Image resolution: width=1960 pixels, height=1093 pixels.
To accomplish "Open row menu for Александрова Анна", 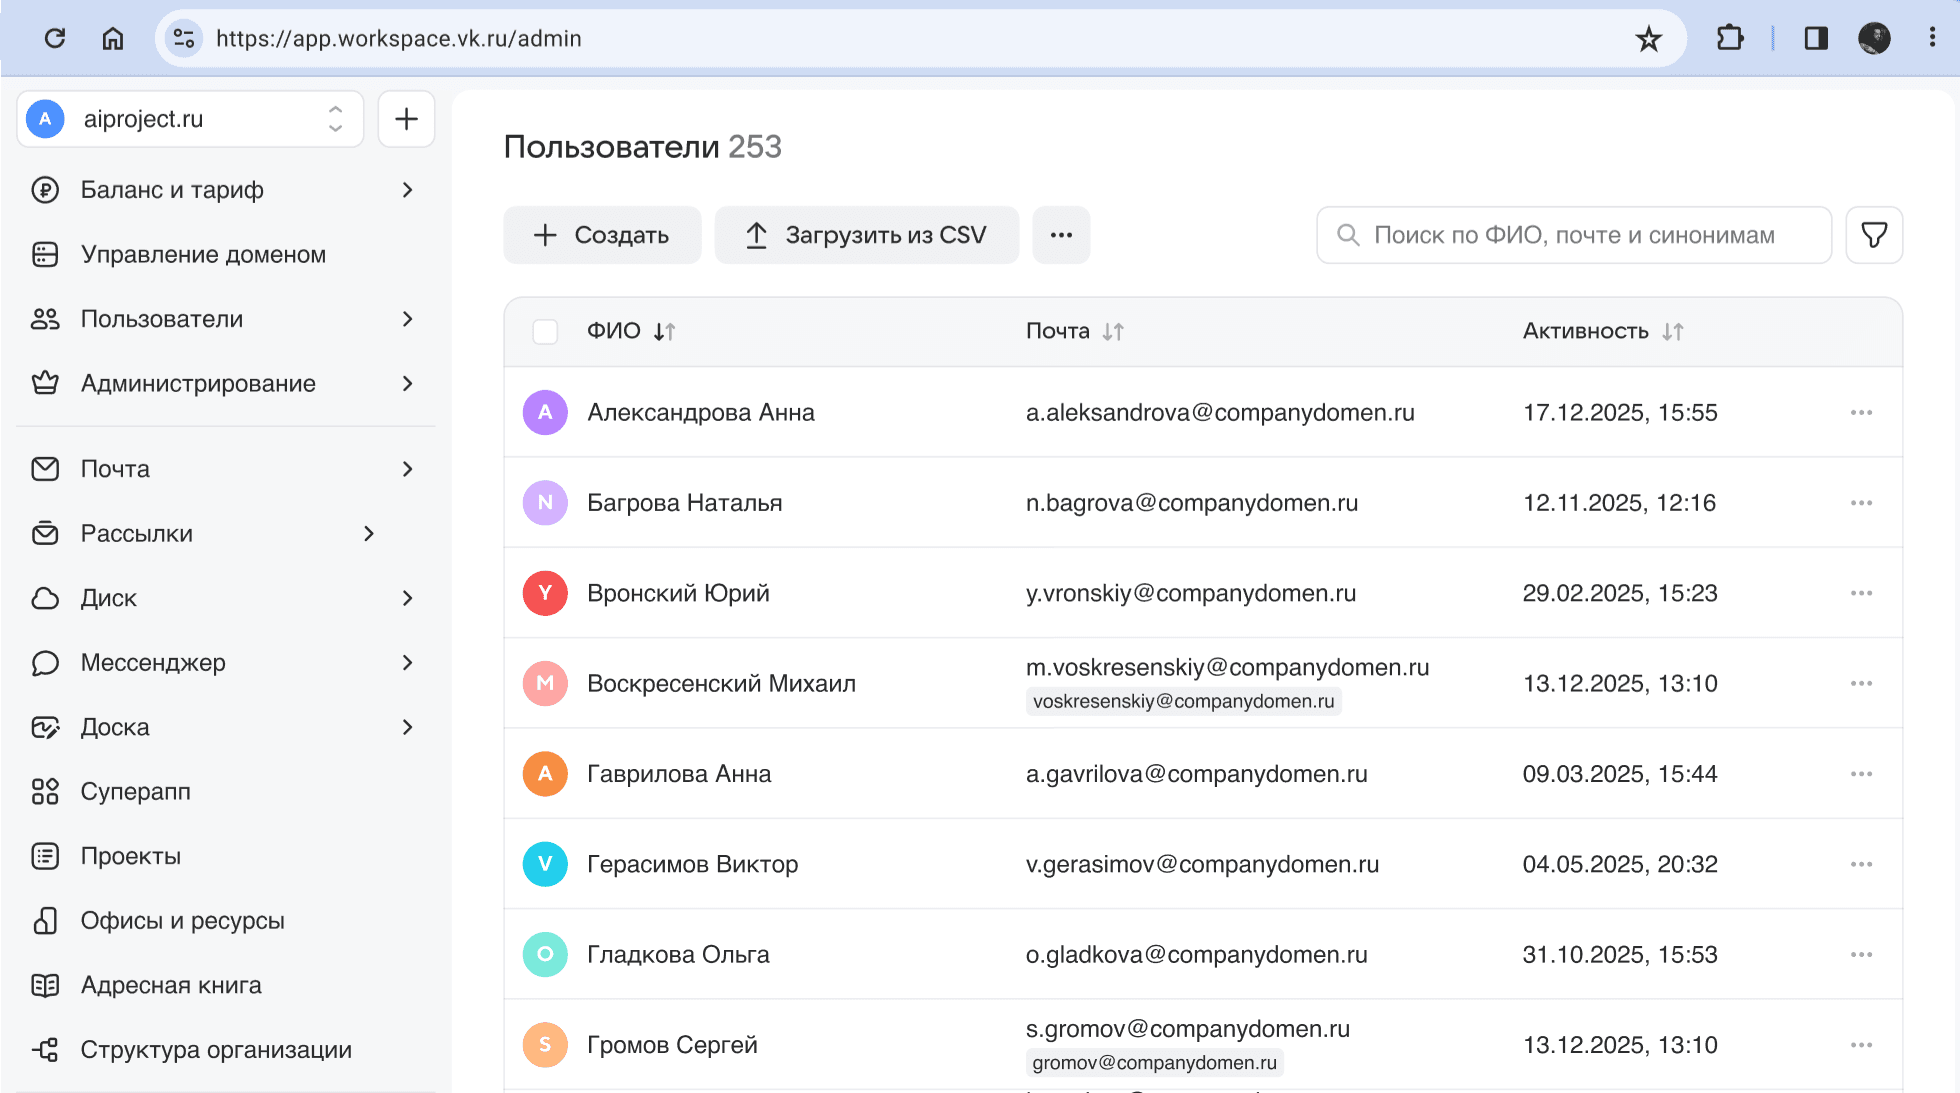I will tap(1861, 413).
